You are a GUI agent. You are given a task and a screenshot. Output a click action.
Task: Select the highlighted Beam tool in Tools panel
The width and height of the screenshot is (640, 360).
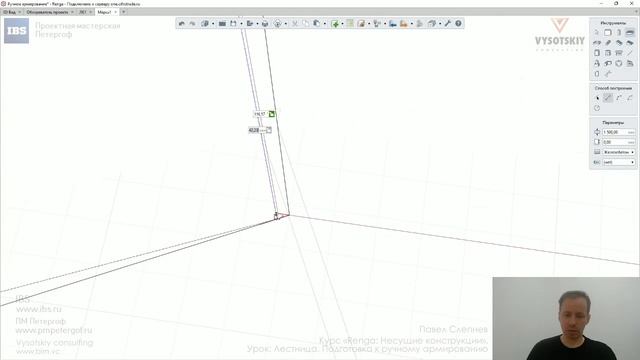630,33
